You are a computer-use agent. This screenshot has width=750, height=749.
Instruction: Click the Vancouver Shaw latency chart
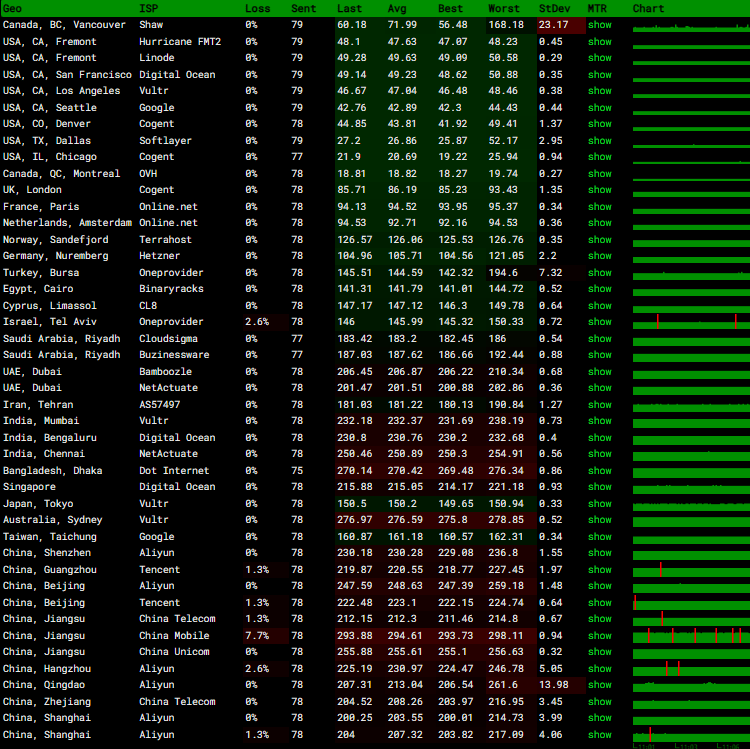tap(691, 27)
